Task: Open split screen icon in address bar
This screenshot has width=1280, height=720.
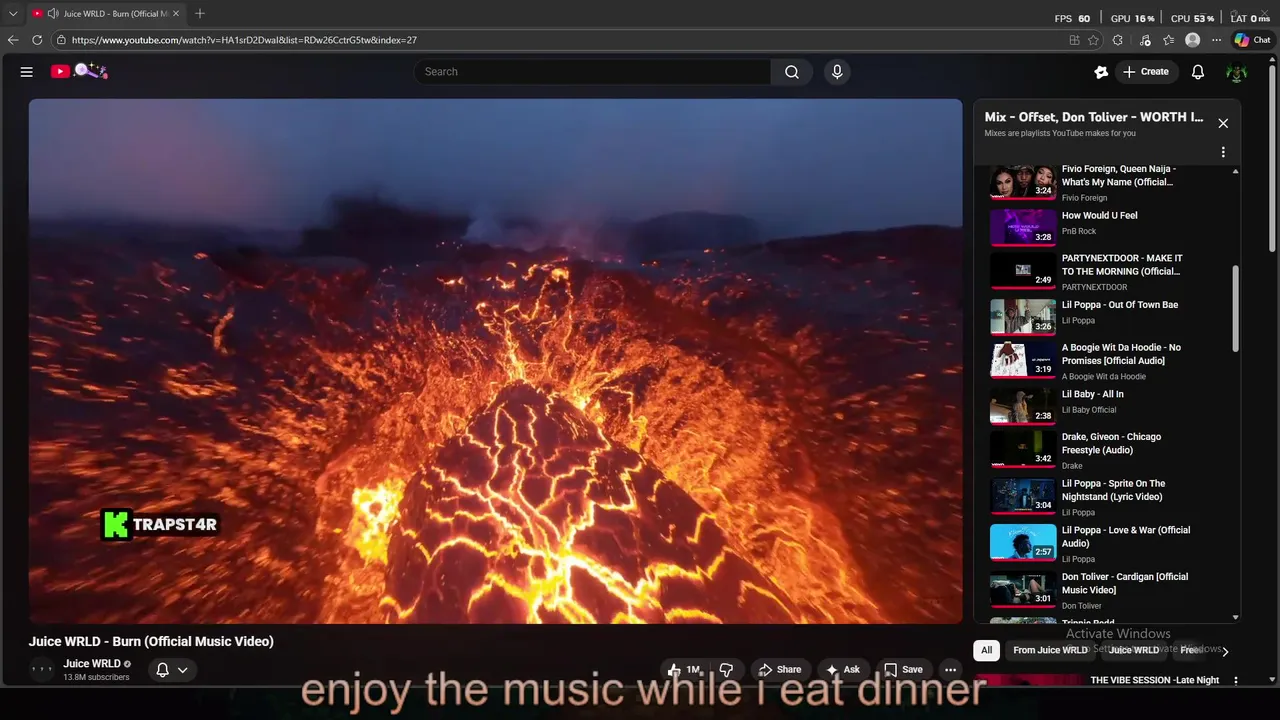Action: tap(1074, 40)
